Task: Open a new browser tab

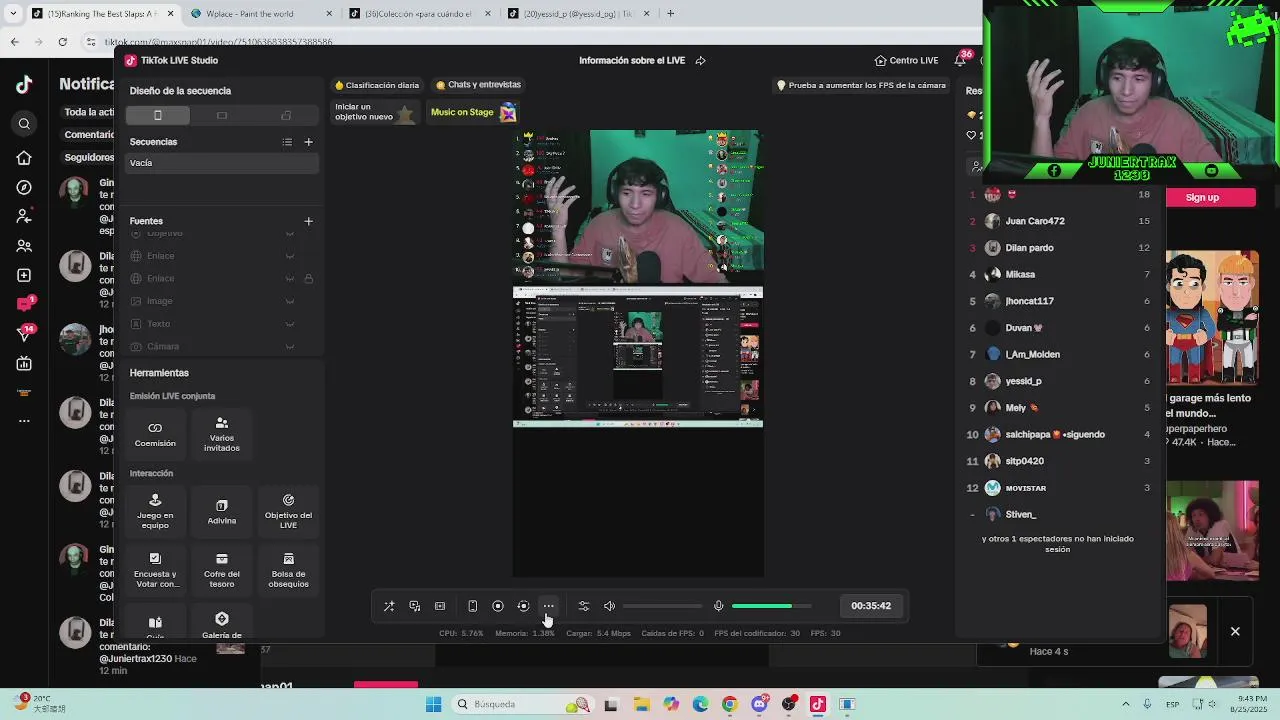Action: [670, 14]
